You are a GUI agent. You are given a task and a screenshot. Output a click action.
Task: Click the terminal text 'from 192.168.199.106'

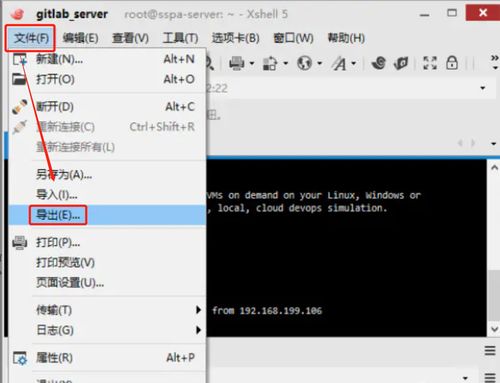(267, 311)
